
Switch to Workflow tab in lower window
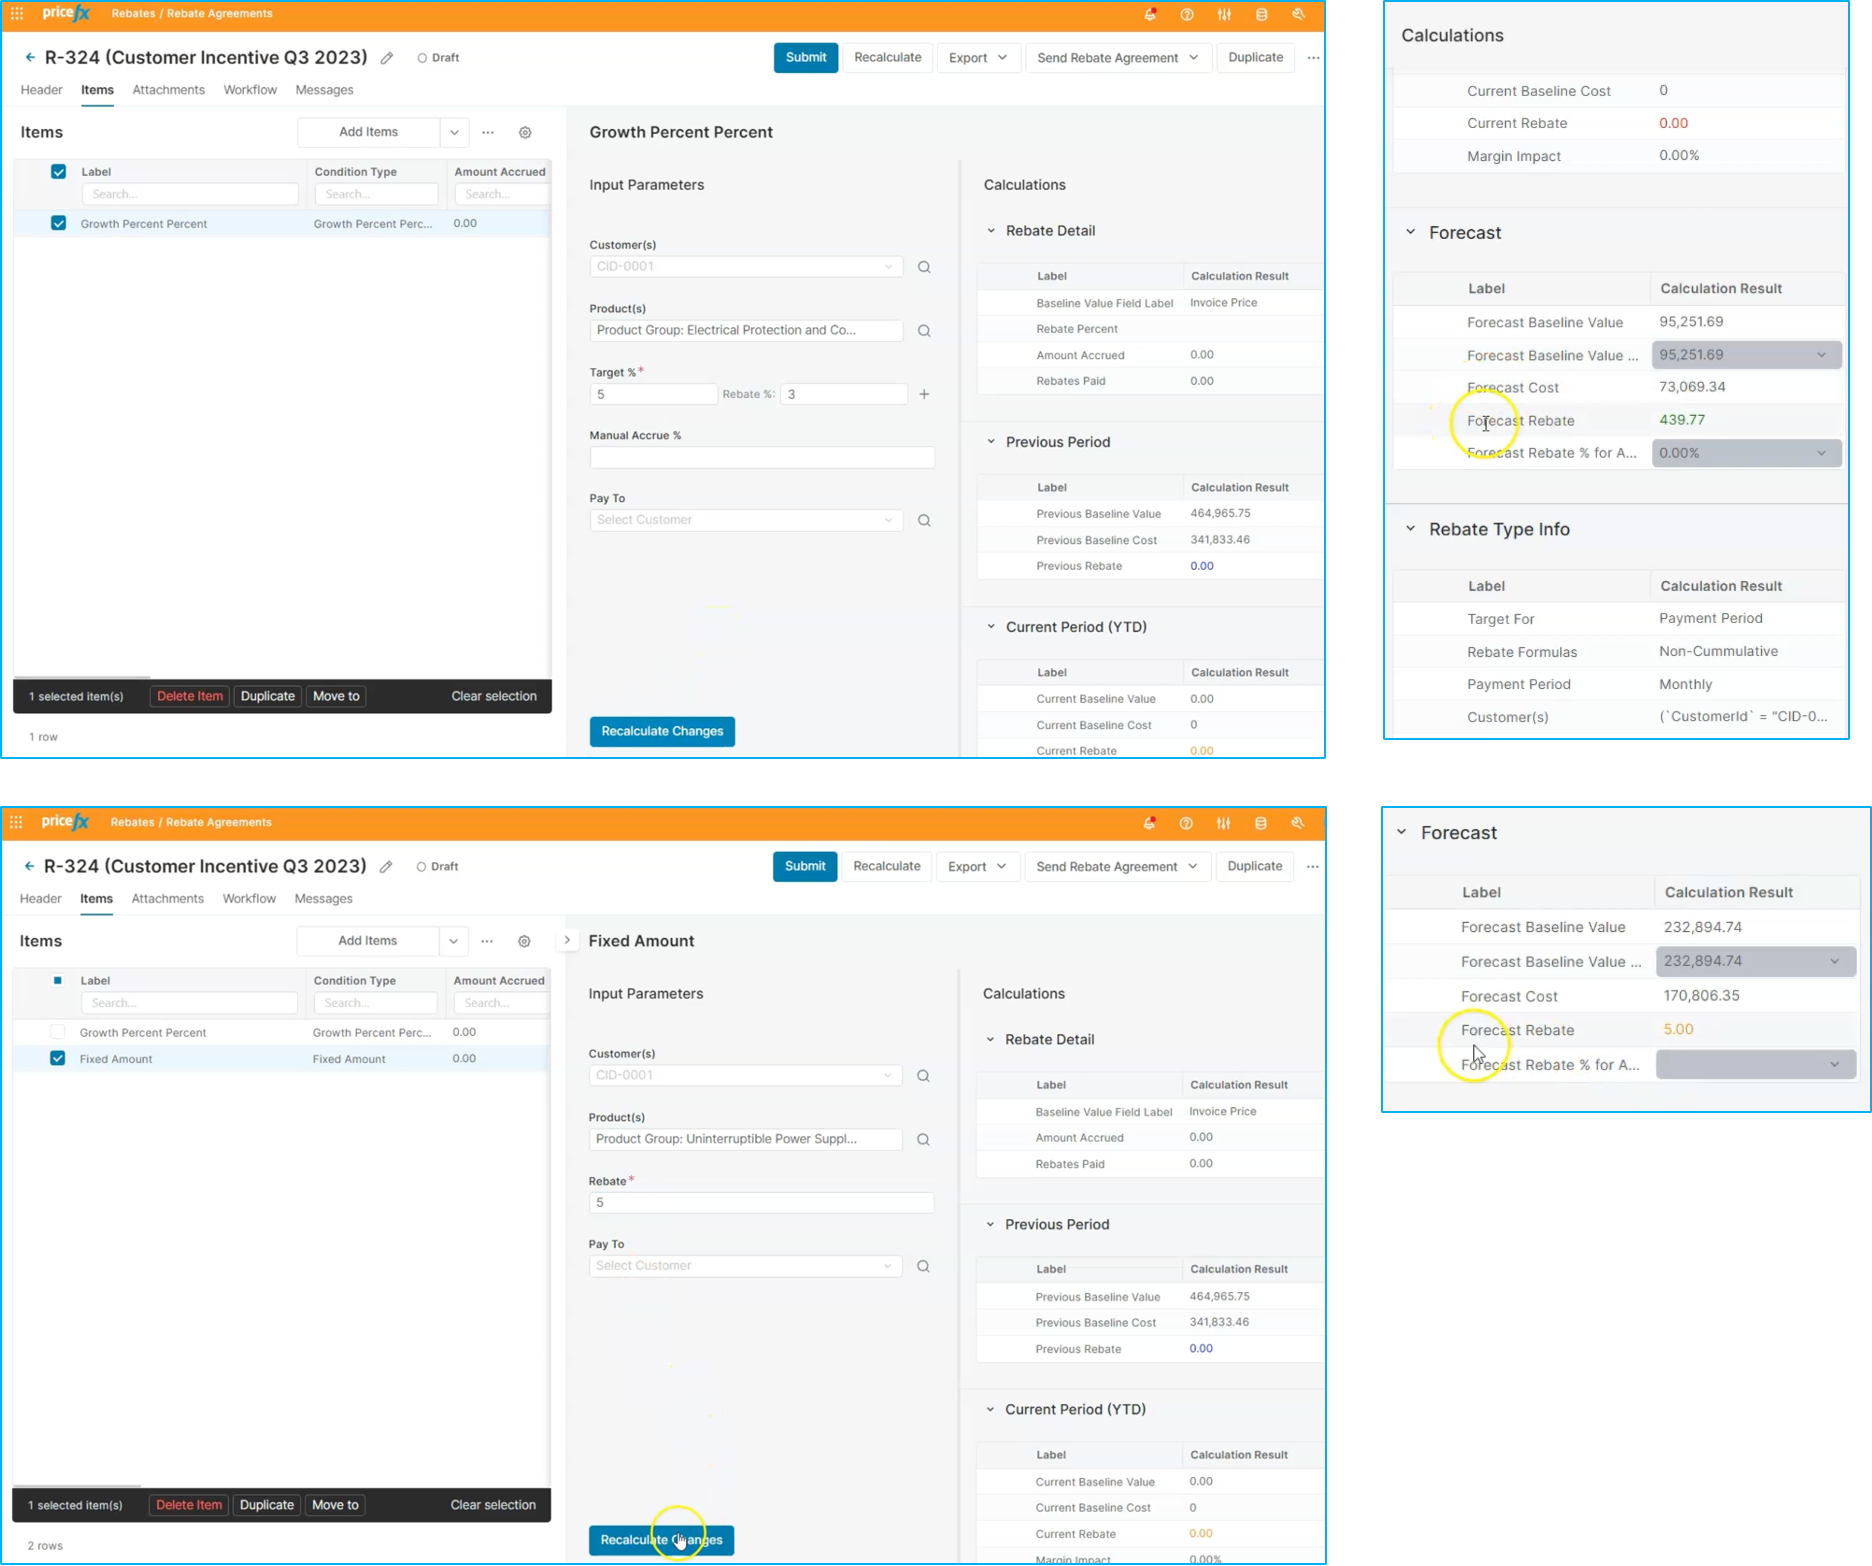(249, 899)
